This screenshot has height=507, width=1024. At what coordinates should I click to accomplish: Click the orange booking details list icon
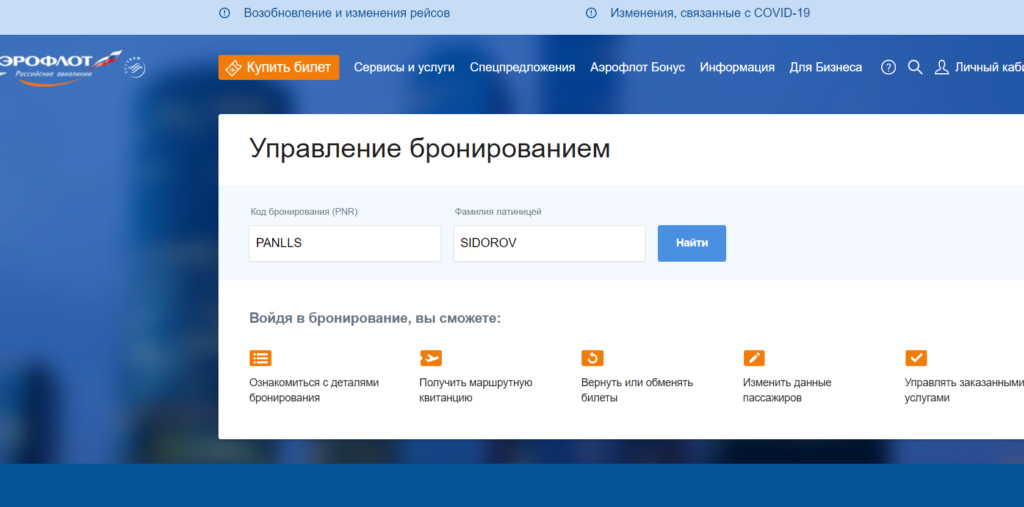[260, 358]
